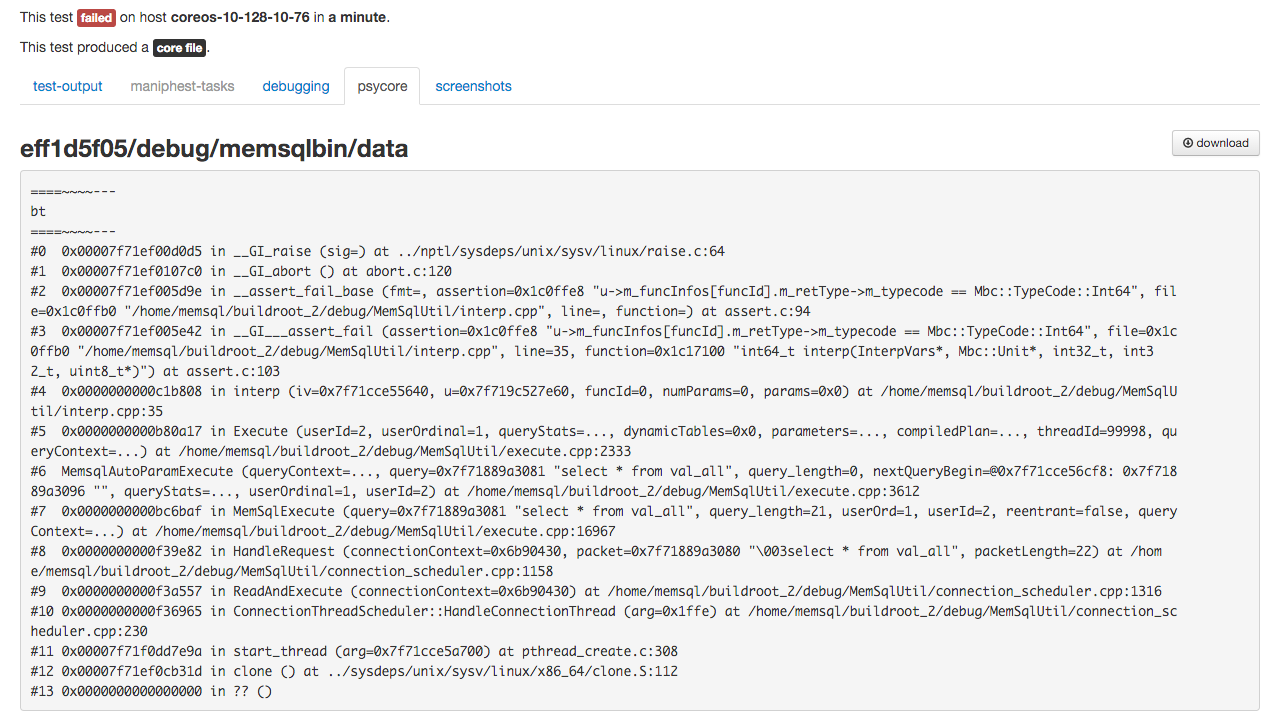Switch to the maniphest-tasks tab
1280x720 pixels.
coord(182,86)
